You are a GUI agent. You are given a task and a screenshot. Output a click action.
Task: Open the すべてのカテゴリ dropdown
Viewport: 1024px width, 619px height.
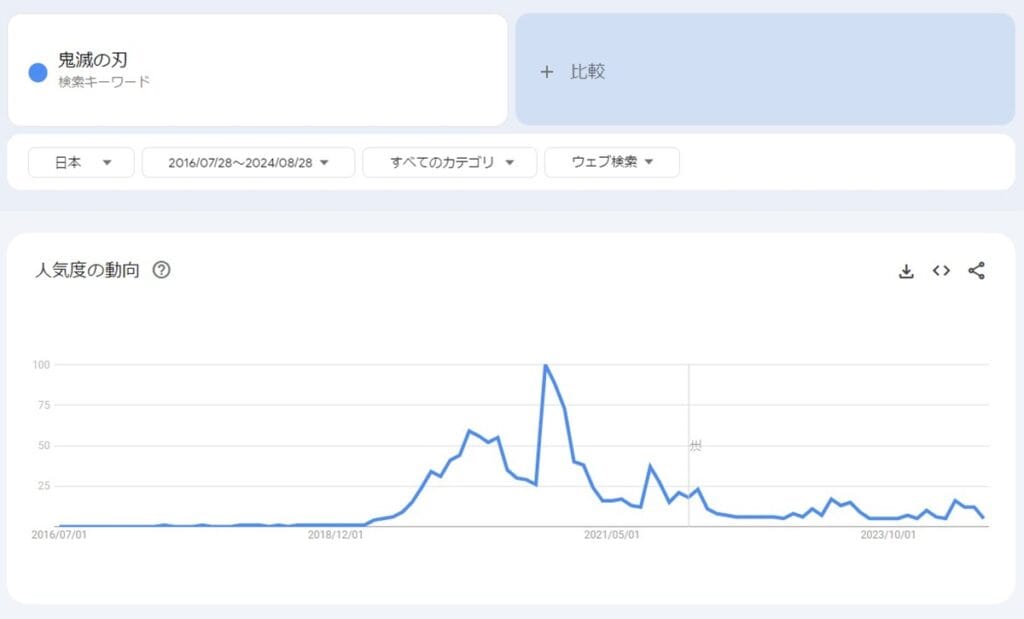tap(449, 162)
